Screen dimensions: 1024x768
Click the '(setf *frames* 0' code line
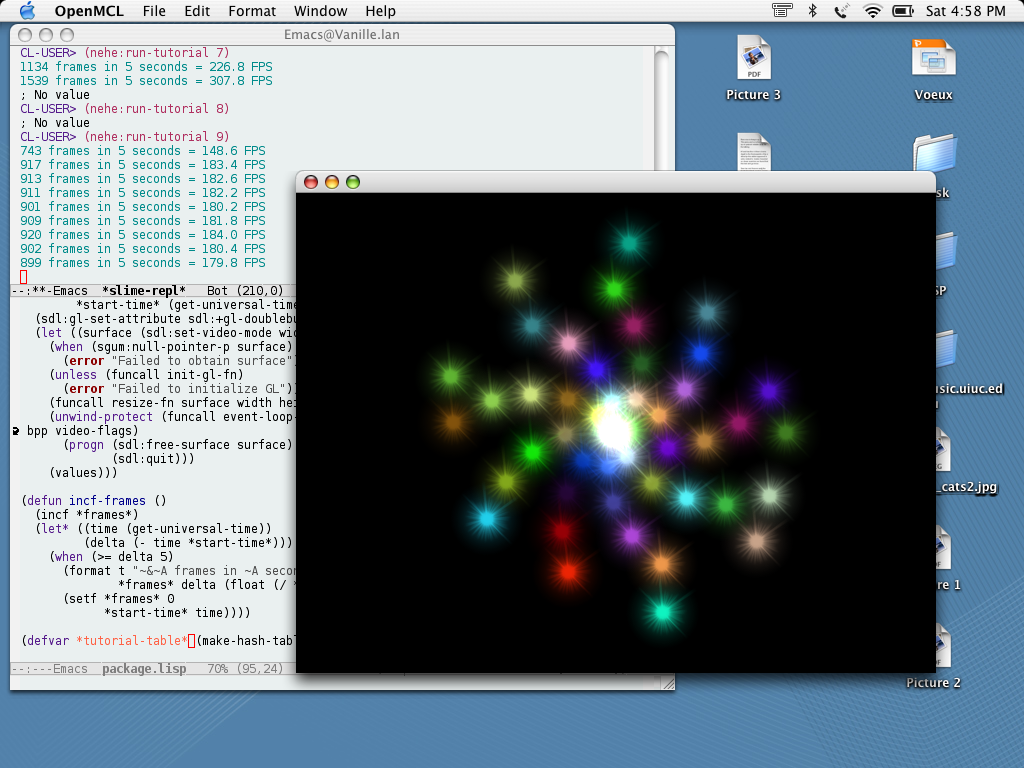(119, 598)
